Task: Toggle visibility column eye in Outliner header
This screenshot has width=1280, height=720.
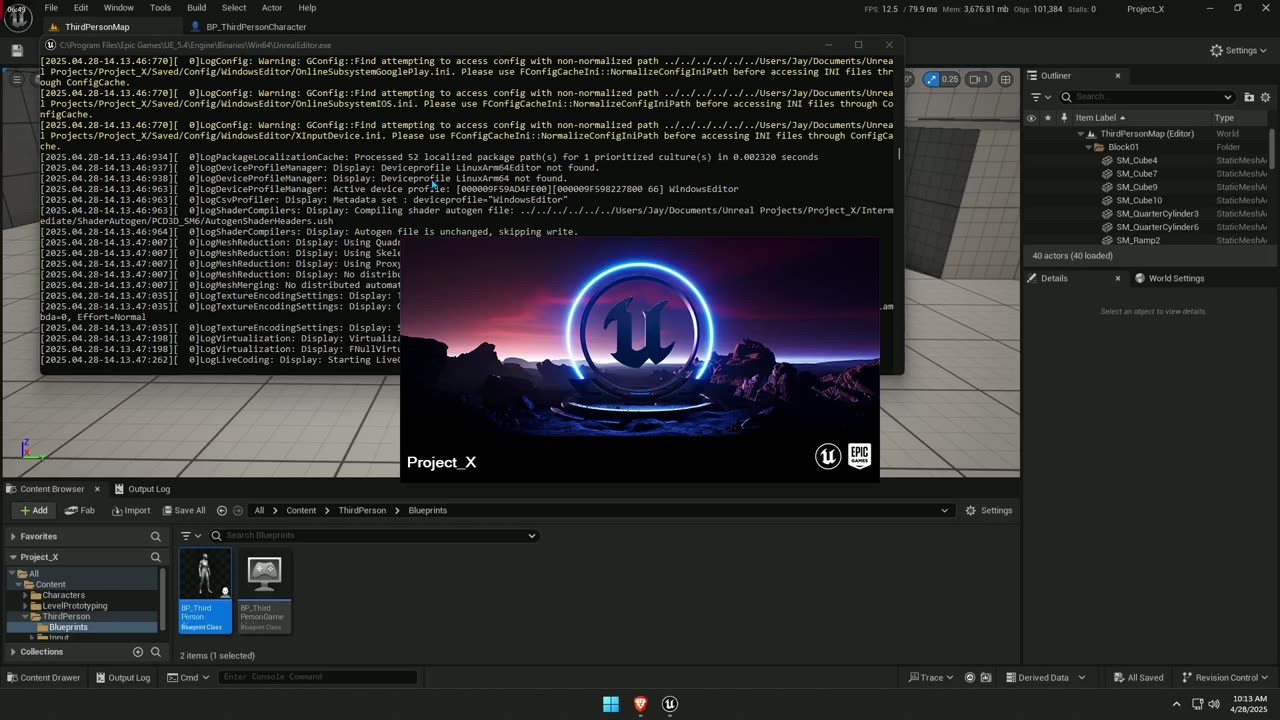Action: pyautogui.click(x=1031, y=118)
